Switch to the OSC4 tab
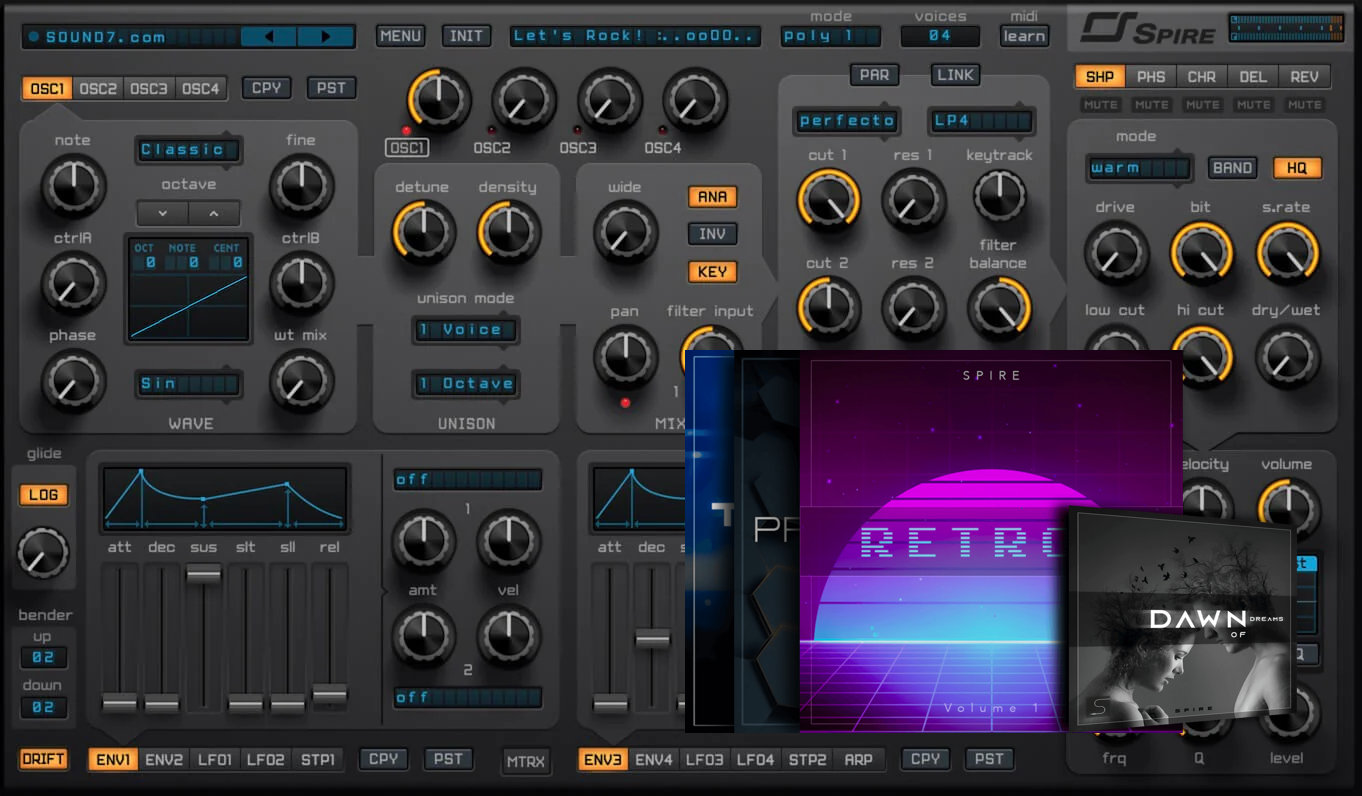1362x796 pixels. pyautogui.click(x=201, y=88)
